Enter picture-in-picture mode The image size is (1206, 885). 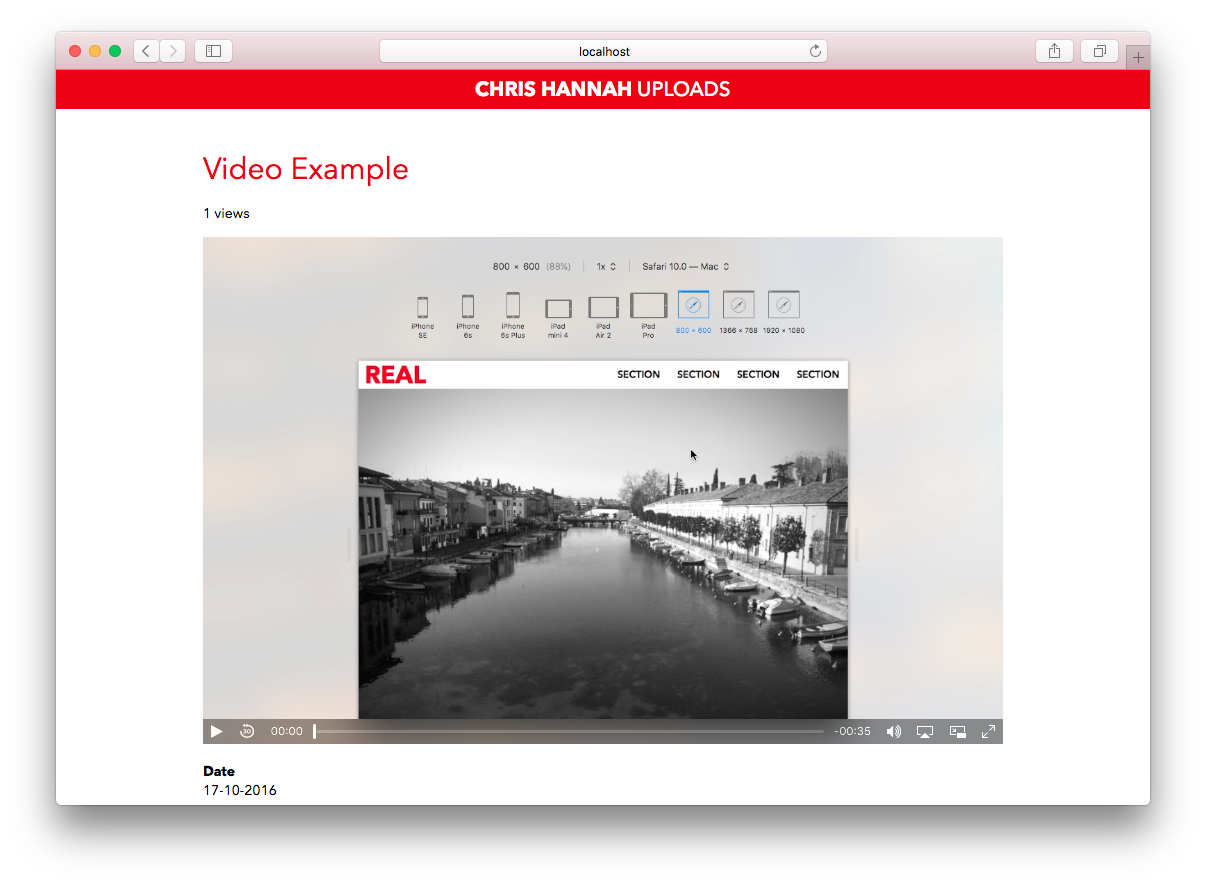[x=957, y=731]
